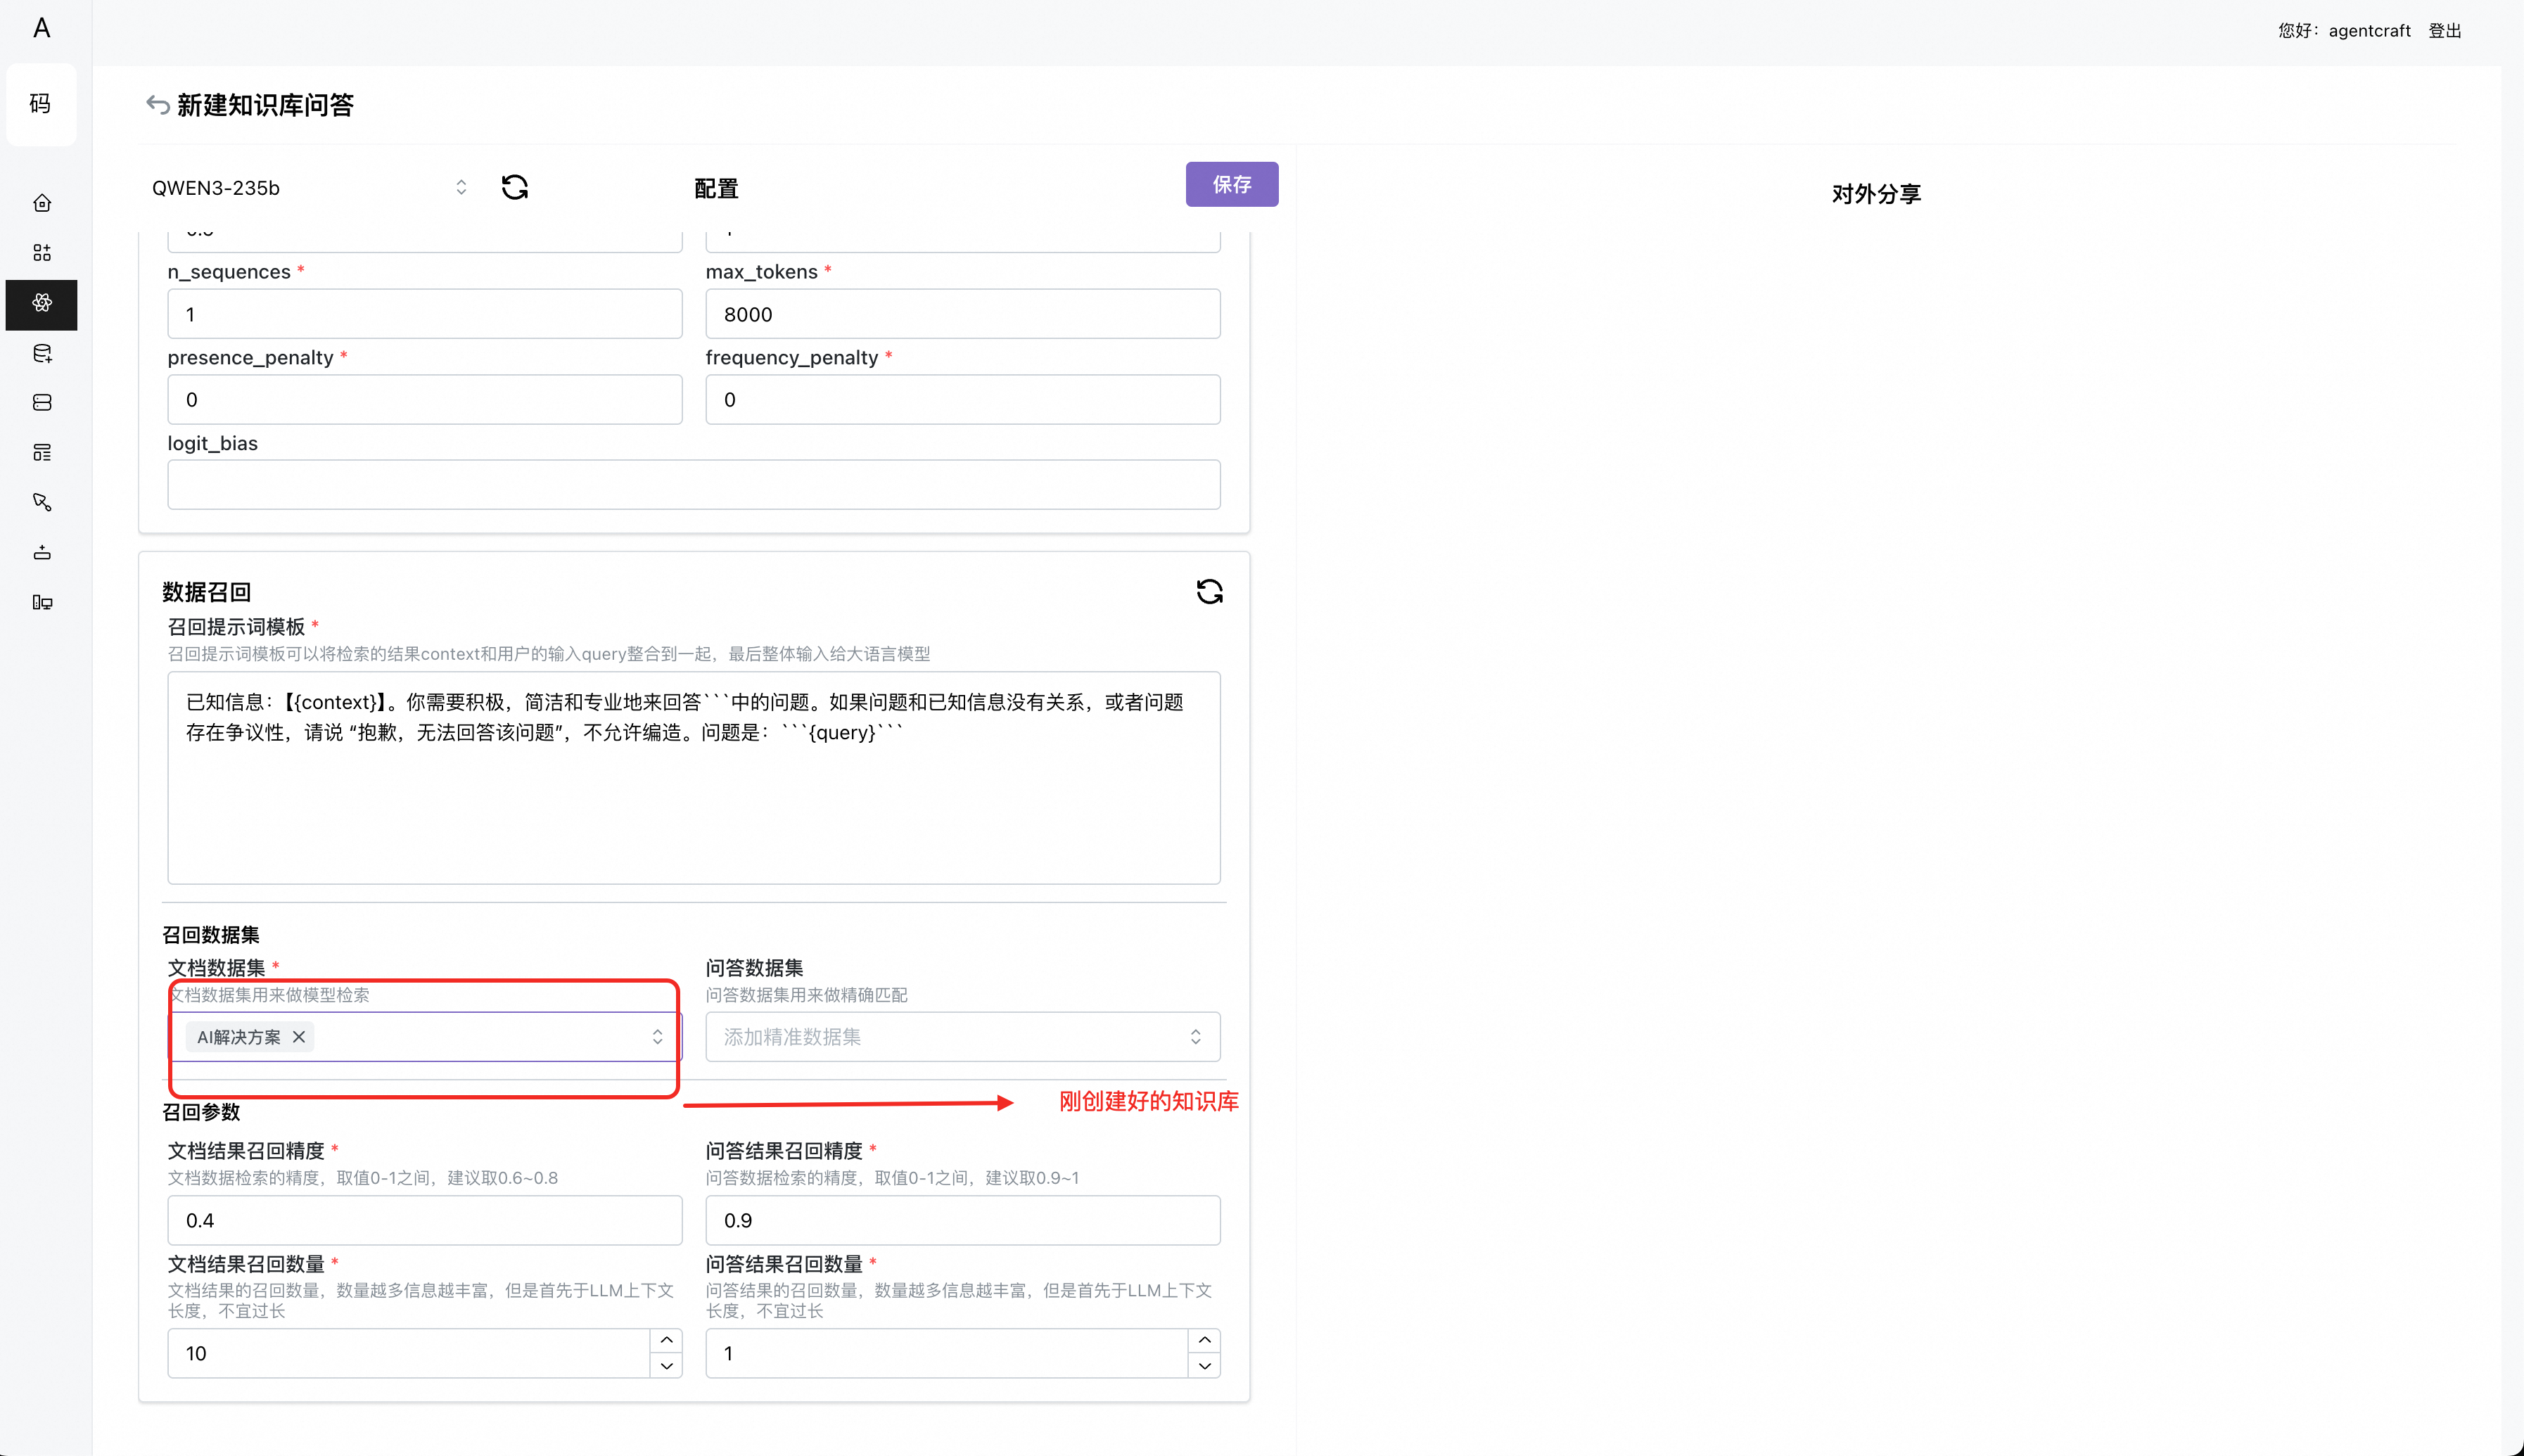2524x1456 pixels.
Task: Click the refresh icon next to model selector
Action: (515, 187)
